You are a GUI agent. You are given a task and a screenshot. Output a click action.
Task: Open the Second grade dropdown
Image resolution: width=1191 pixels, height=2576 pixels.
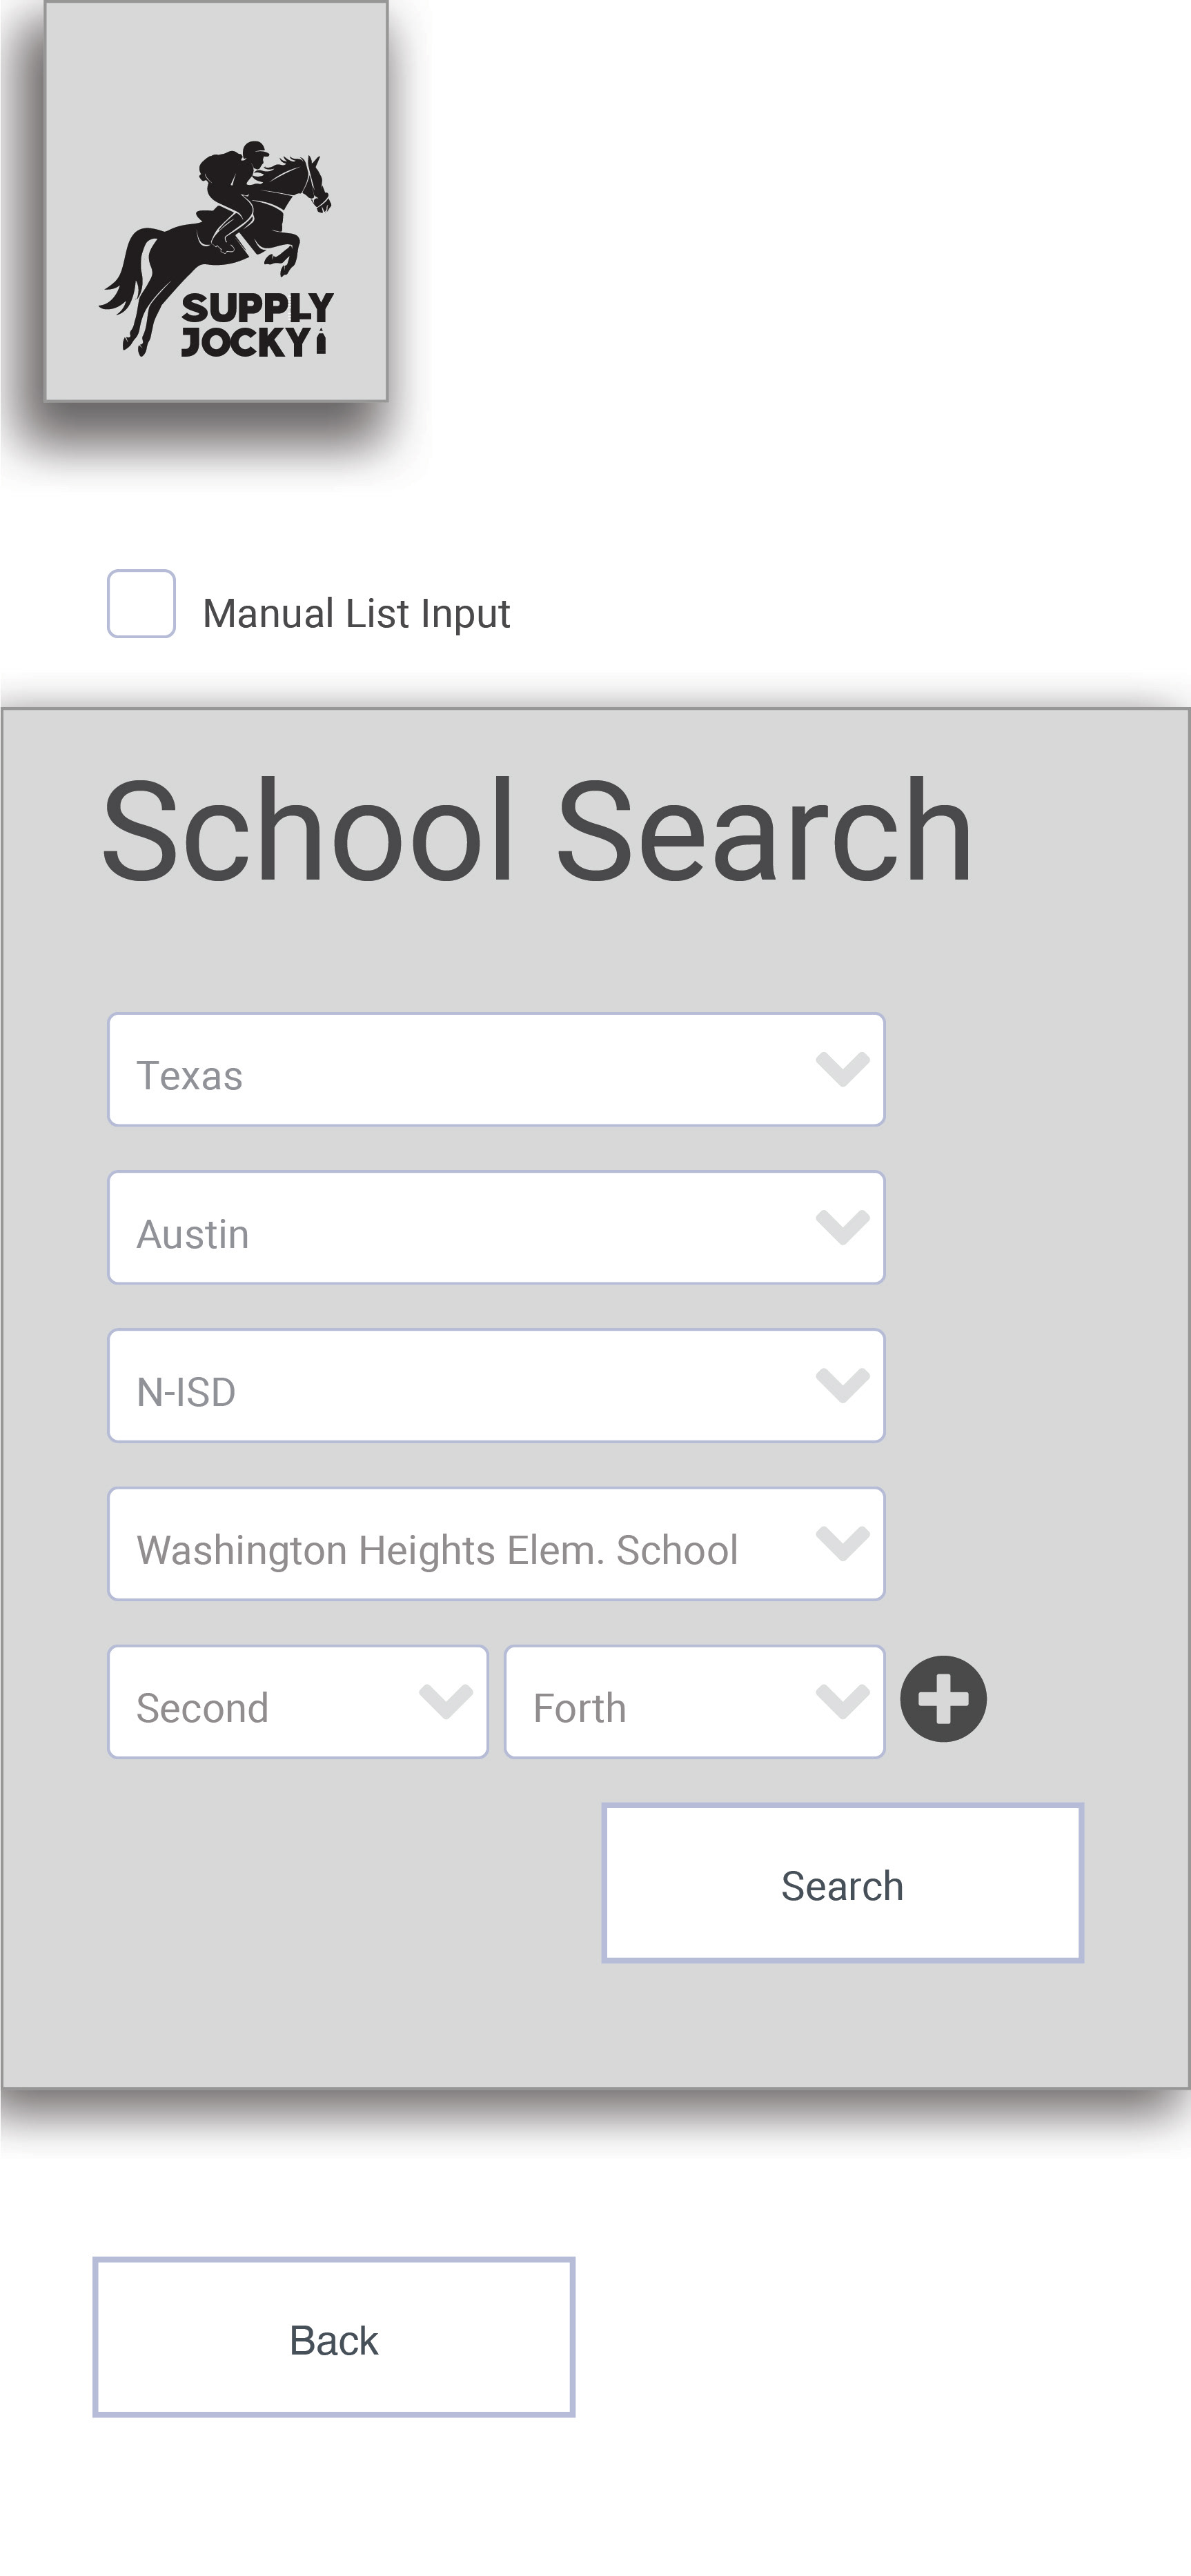coord(298,1701)
